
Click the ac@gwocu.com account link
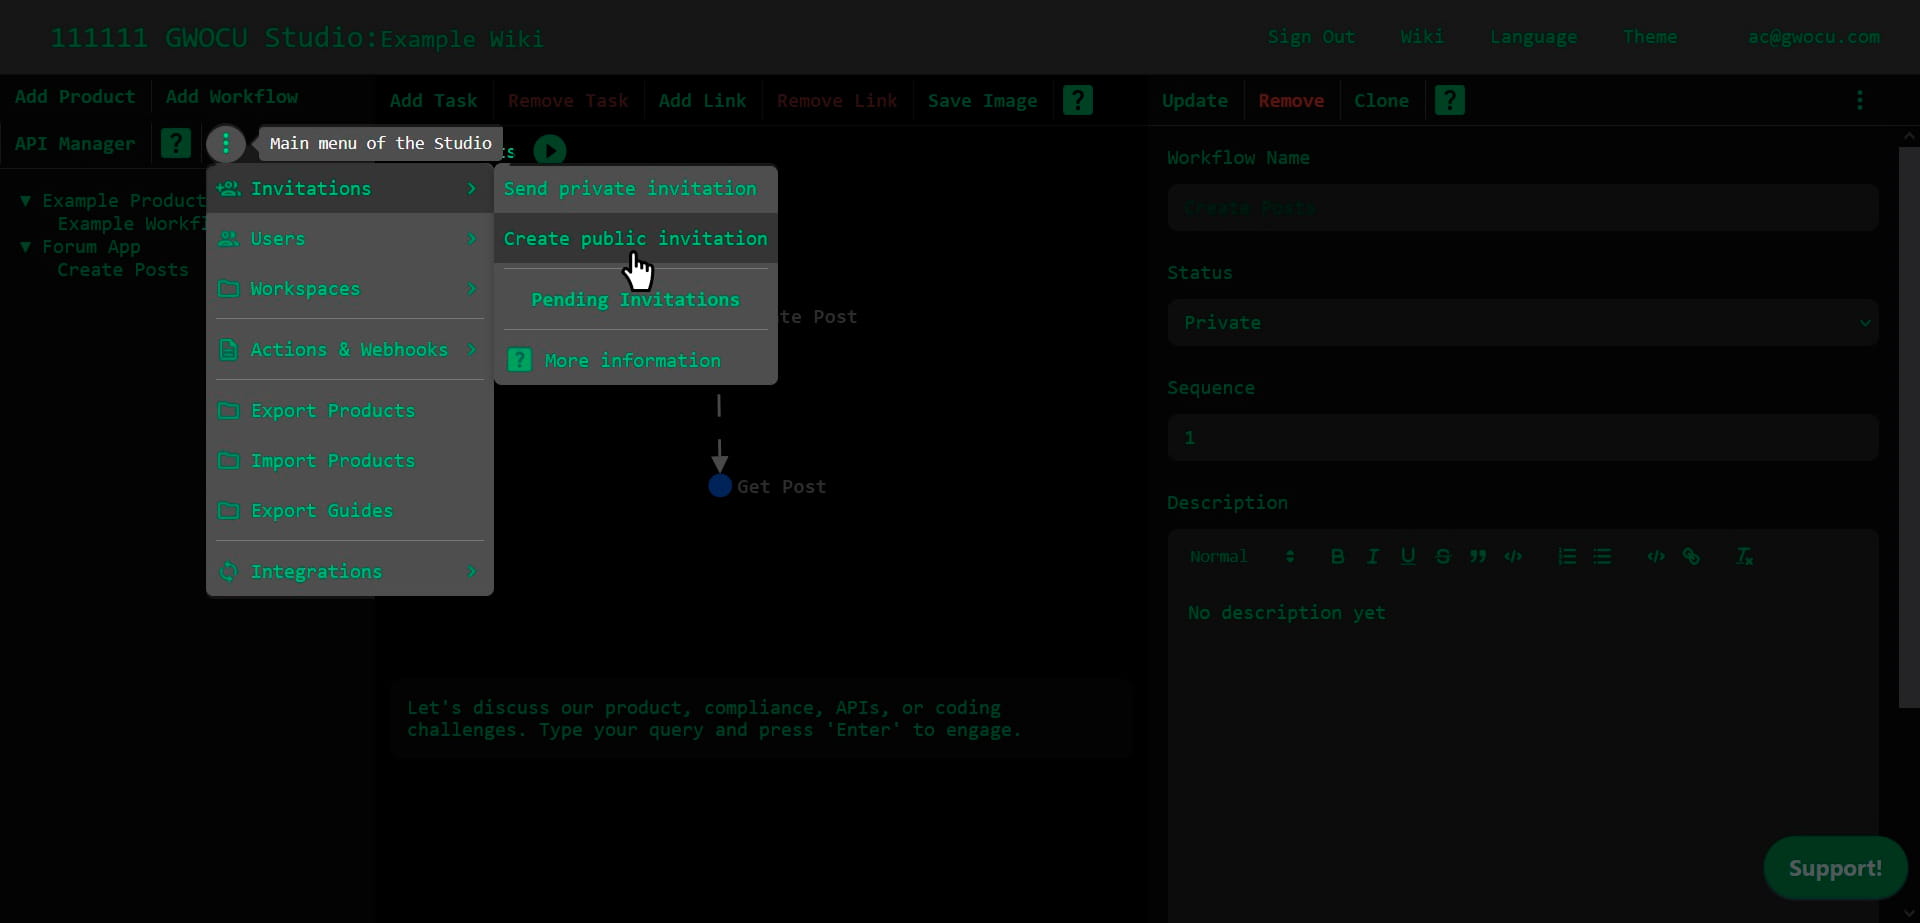pyautogui.click(x=1813, y=37)
